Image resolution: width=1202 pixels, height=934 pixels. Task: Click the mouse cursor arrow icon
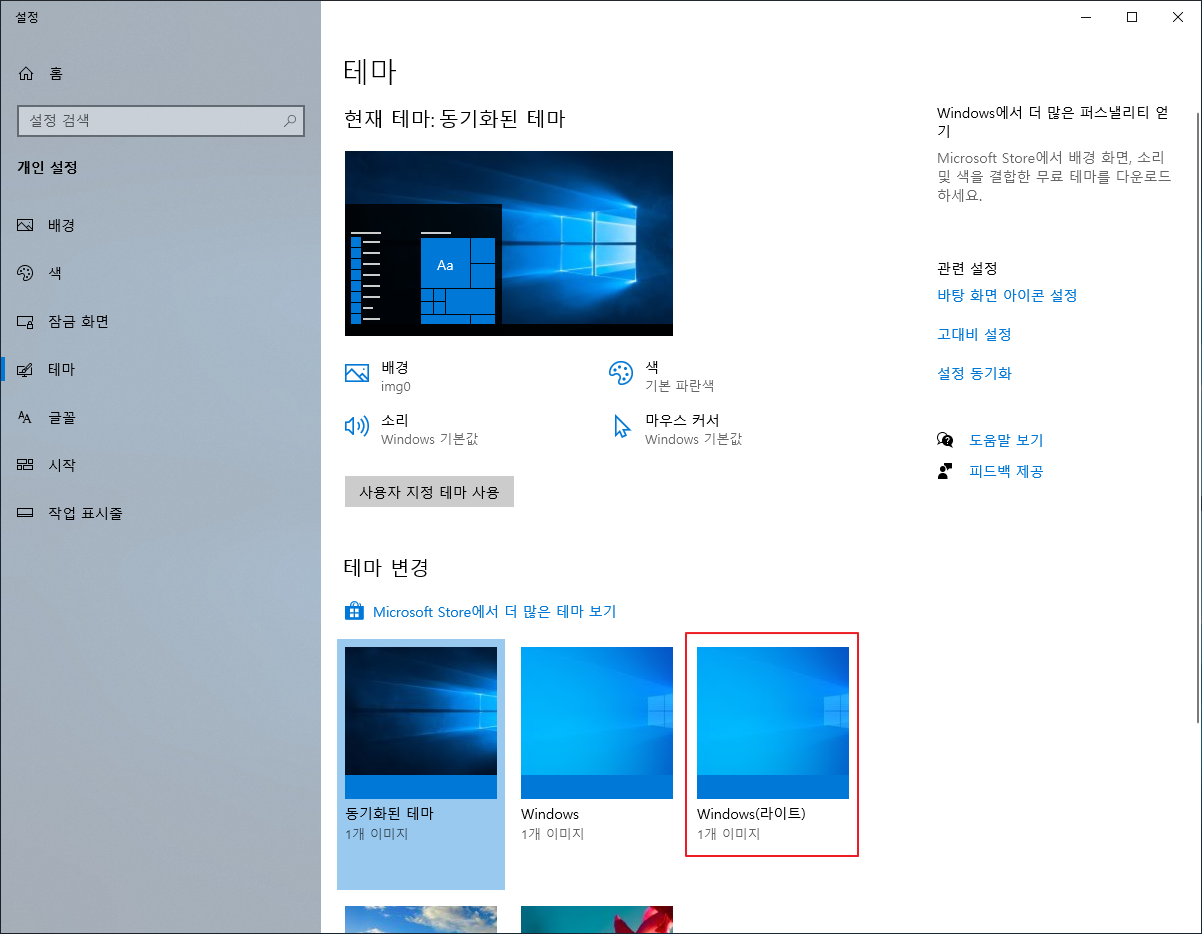(x=622, y=427)
